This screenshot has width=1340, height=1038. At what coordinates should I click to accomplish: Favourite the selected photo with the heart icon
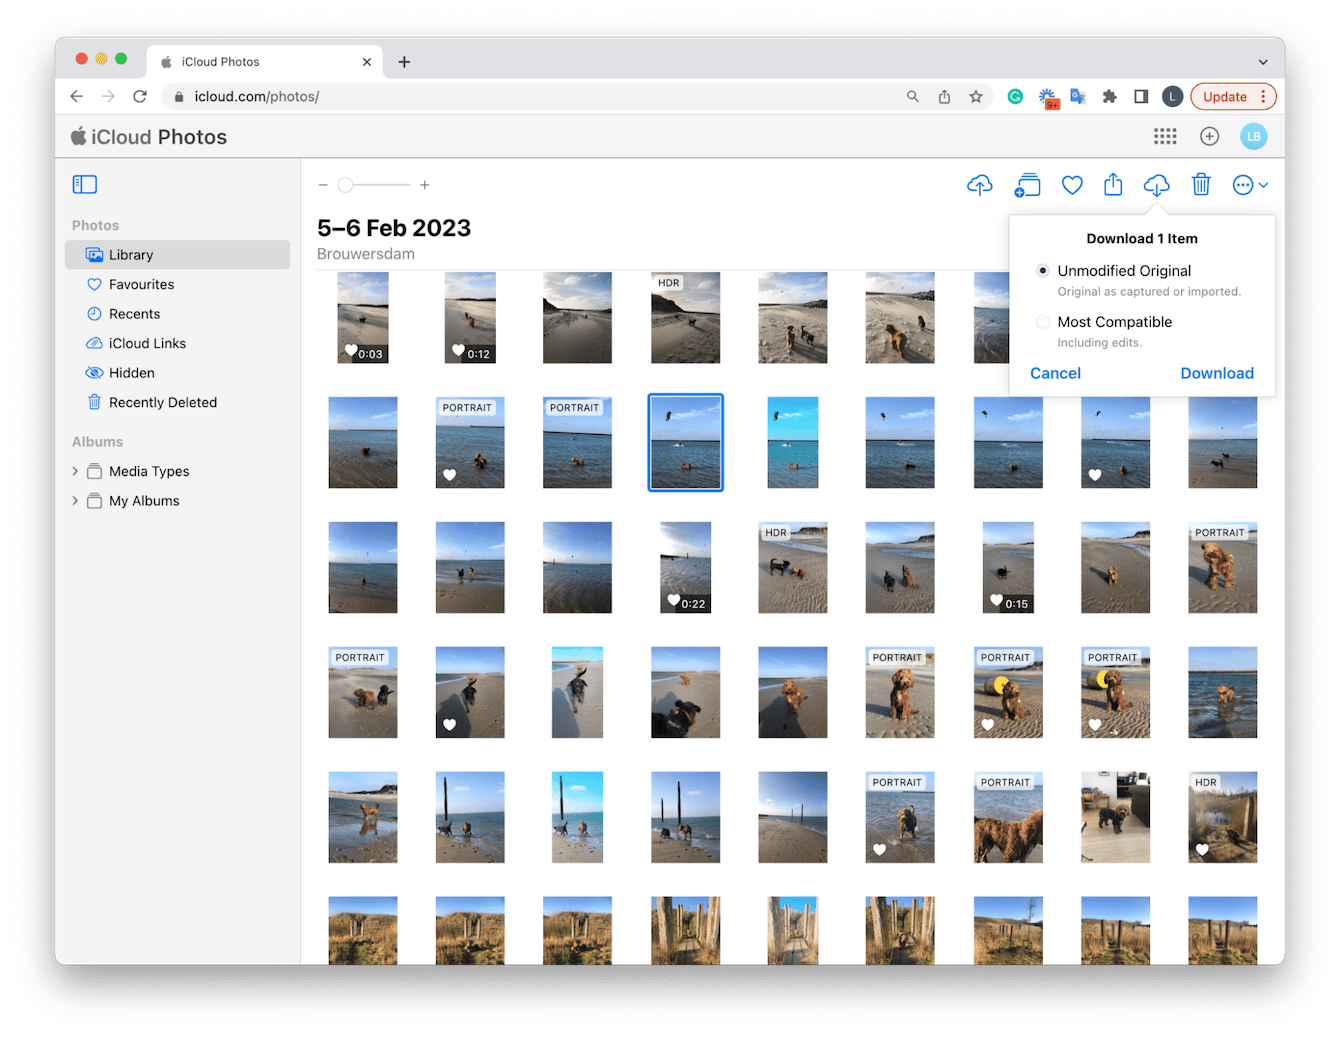(x=1072, y=185)
